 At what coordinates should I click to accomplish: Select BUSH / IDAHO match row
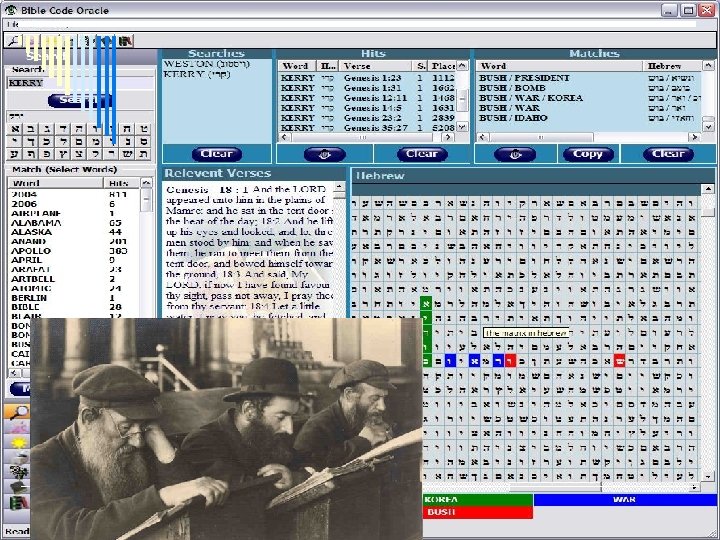click(589, 118)
